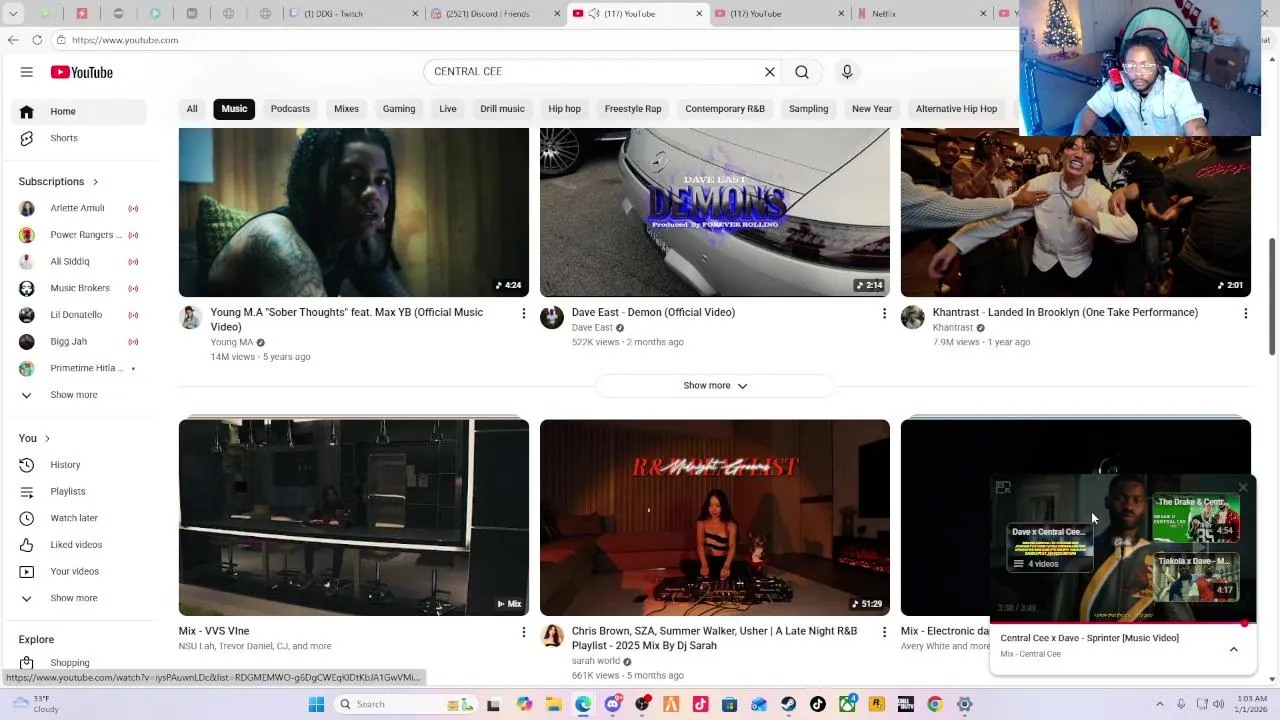Open Young M.A Sober Thoughts thumbnail
The image size is (1280, 720).
coord(354,212)
